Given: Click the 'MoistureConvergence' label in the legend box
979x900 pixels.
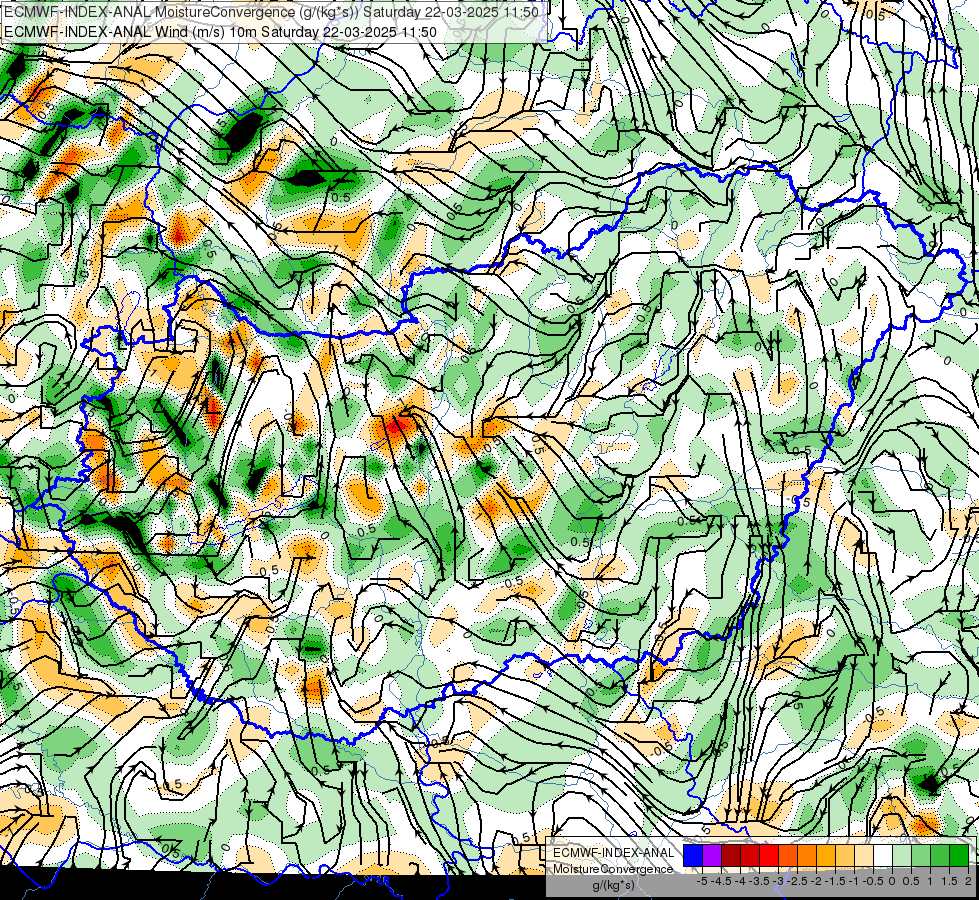Looking at the screenshot, I should (x=612, y=869).
